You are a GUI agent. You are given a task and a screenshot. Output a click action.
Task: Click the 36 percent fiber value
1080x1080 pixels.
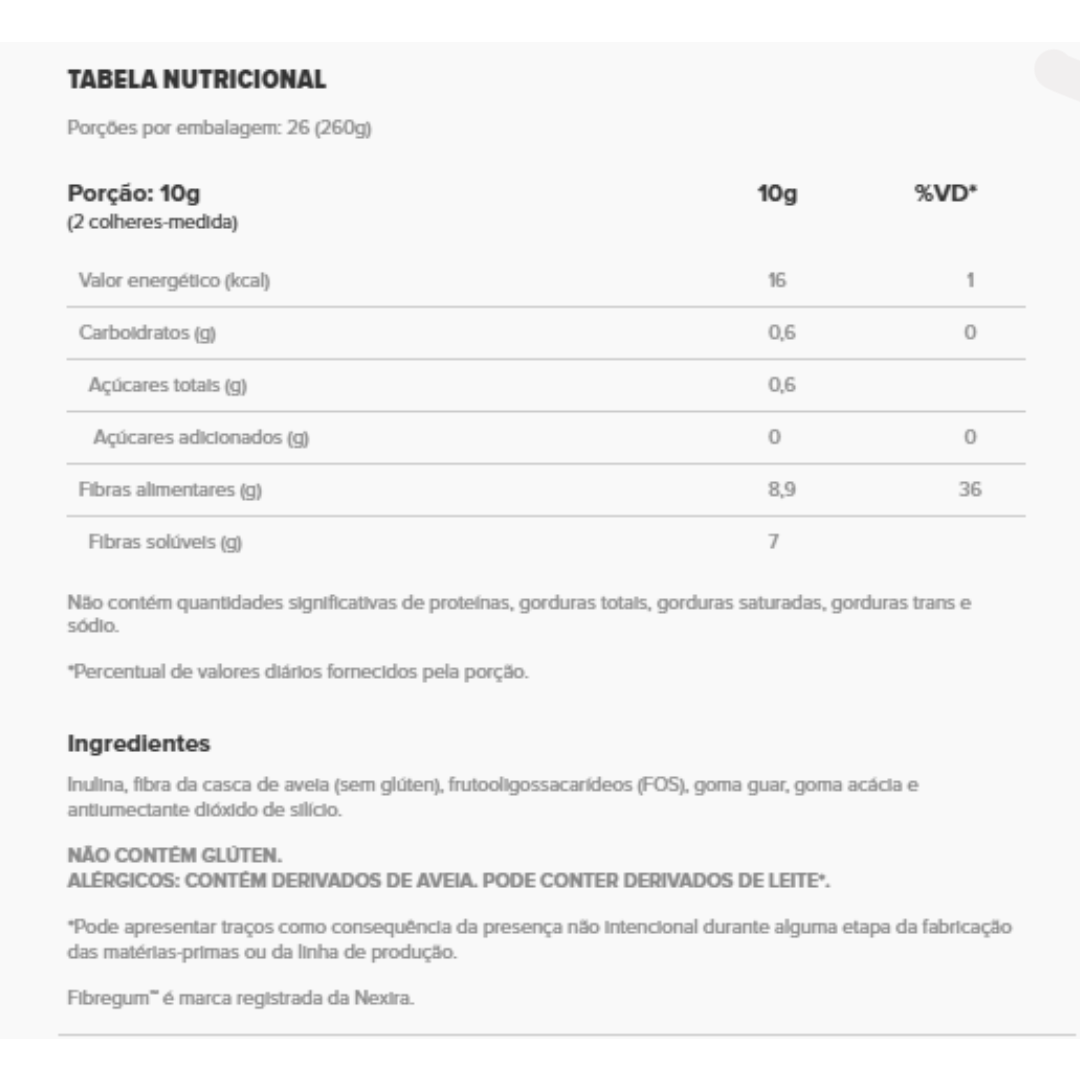[970, 489]
